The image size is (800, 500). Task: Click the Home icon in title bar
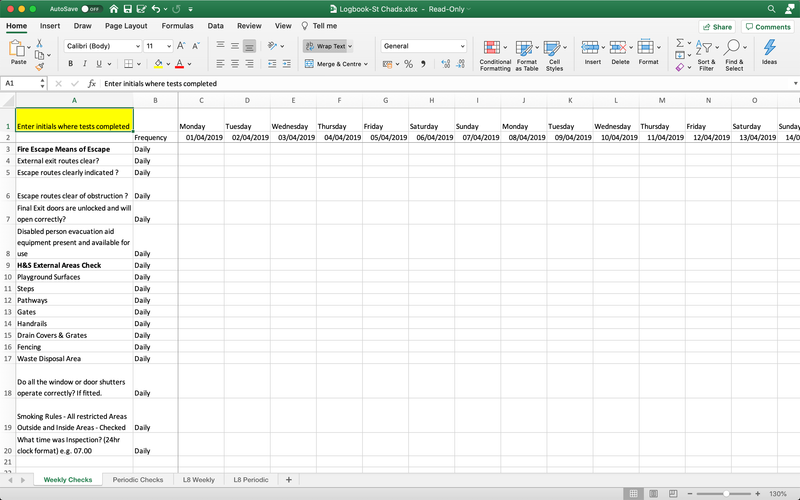coord(114,9)
